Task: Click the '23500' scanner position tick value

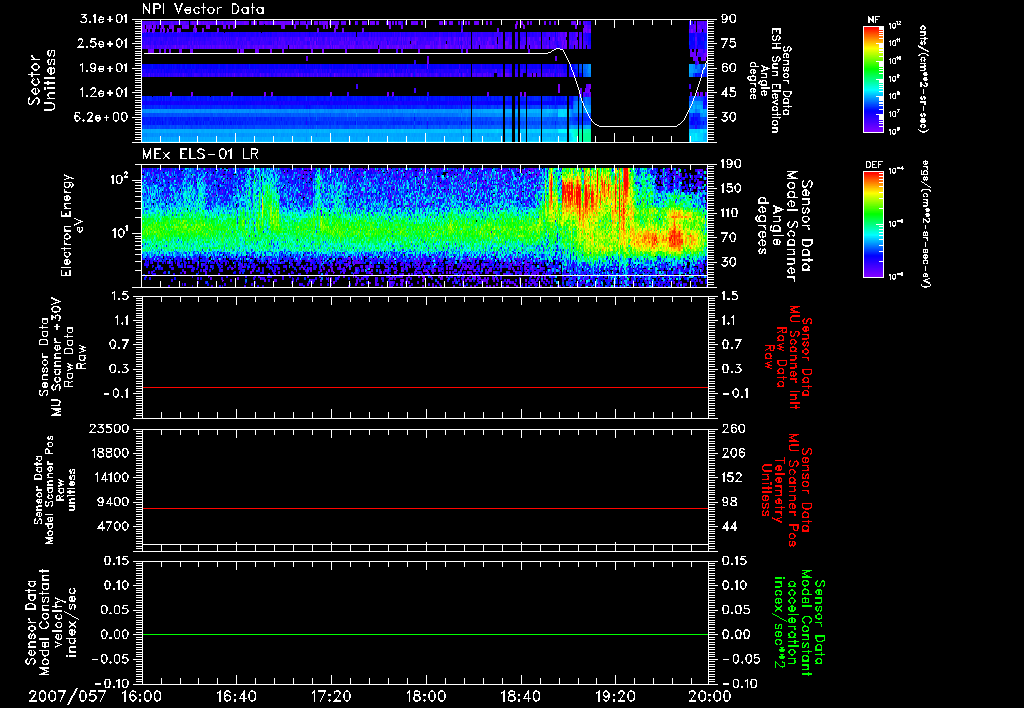Action: 110,429
